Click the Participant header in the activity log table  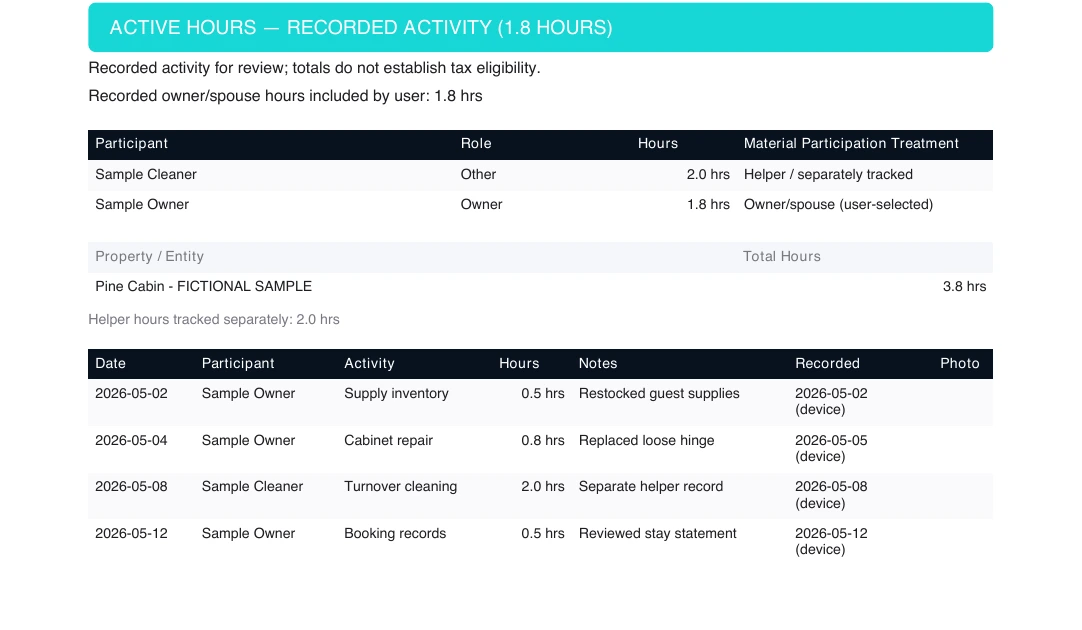point(238,364)
